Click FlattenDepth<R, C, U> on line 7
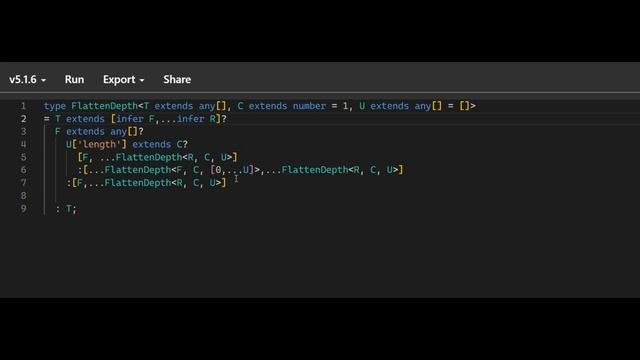Screen dimensions: 640x360 click(x=163, y=183)
